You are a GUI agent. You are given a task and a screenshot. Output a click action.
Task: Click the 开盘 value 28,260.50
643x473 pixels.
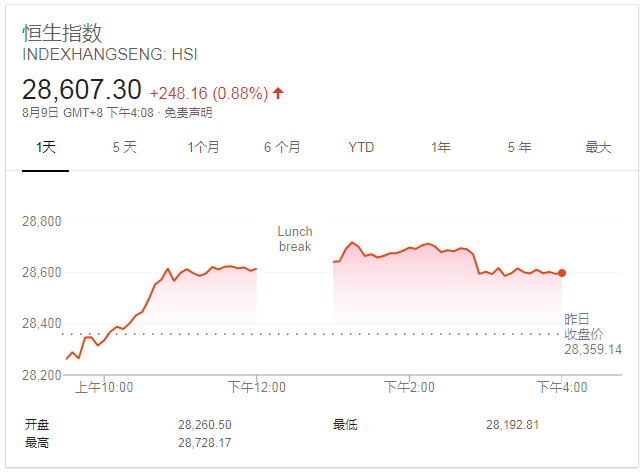click(205, 425)
